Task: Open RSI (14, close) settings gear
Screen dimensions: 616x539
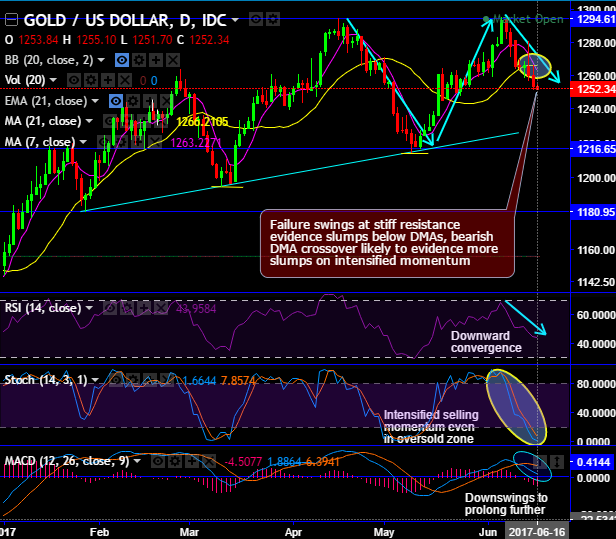Action: point(127,308)
